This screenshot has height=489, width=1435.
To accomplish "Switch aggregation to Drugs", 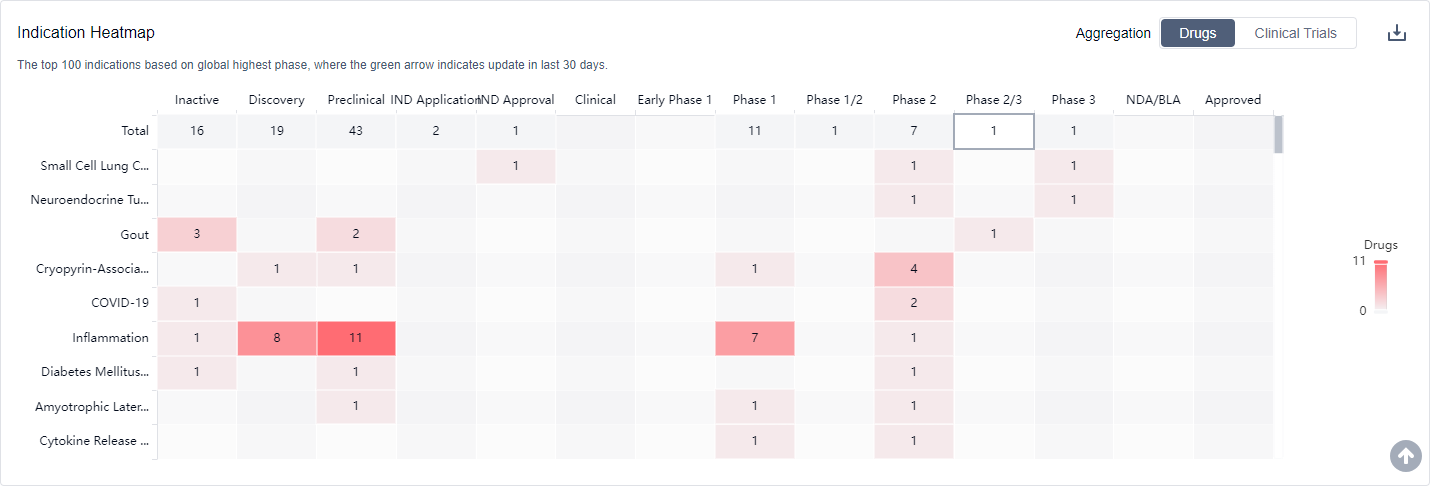I will 1197,33.
